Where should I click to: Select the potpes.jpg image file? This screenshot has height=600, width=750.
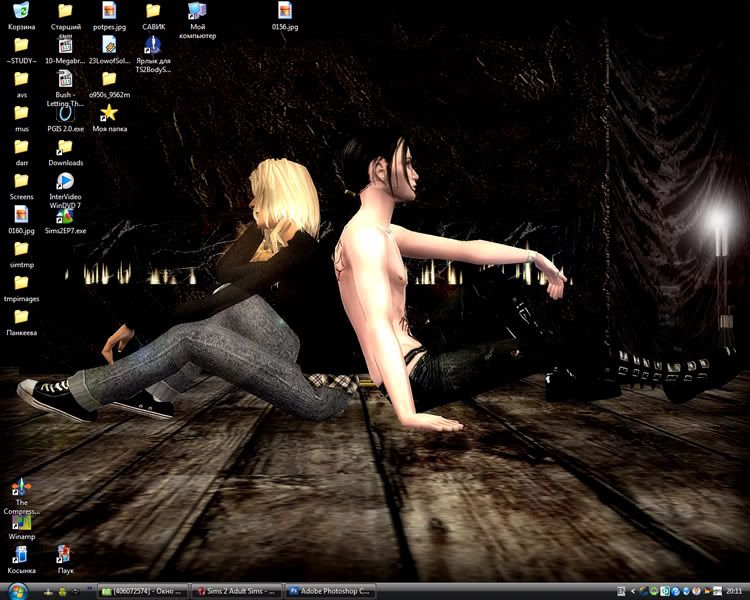[x=109, y=16]
